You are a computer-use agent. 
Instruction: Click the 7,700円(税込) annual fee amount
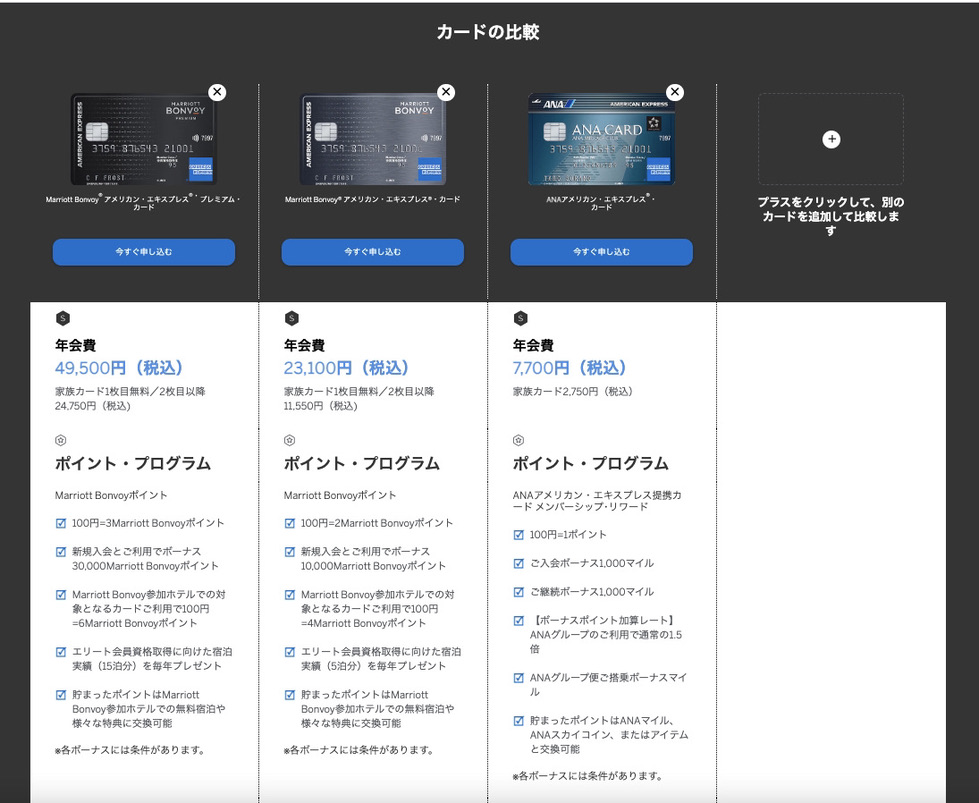coord(569,368)
